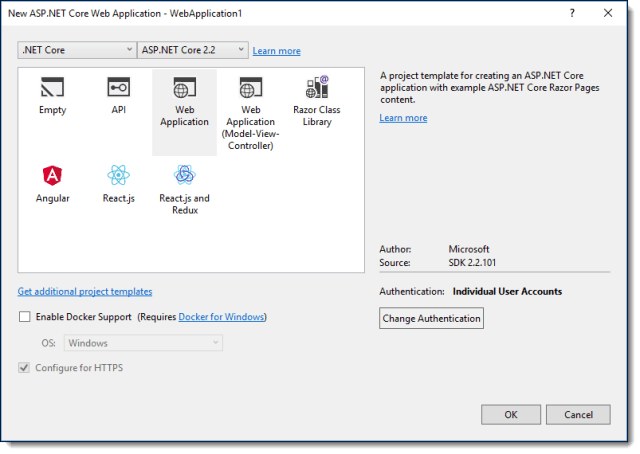Click Learn more link beside version dropdown
Screen dimensions: 640x454
276,51
